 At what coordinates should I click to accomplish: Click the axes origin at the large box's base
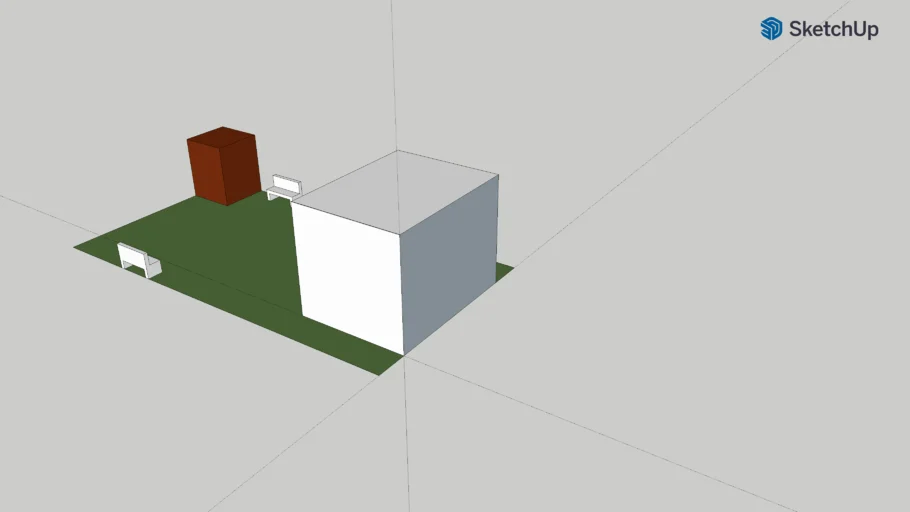pyautogui.click(x=404, y=355)
